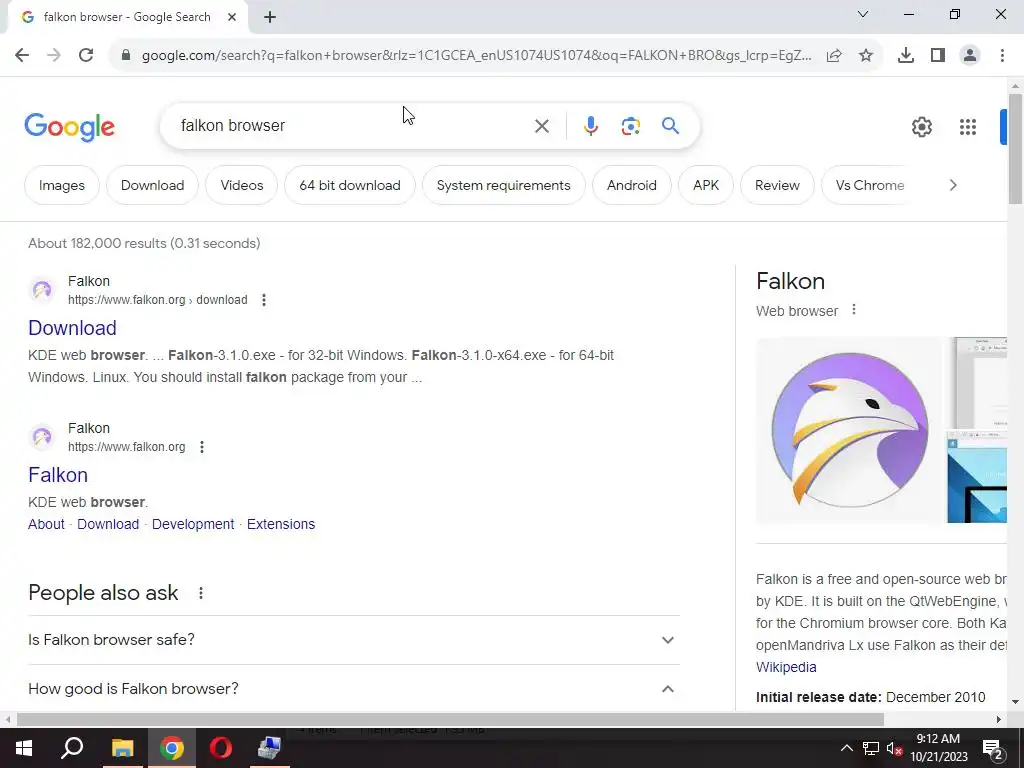Launch Opera from taskbar
The height and width of the screenshot is (768, 1024).
[221, 748]
